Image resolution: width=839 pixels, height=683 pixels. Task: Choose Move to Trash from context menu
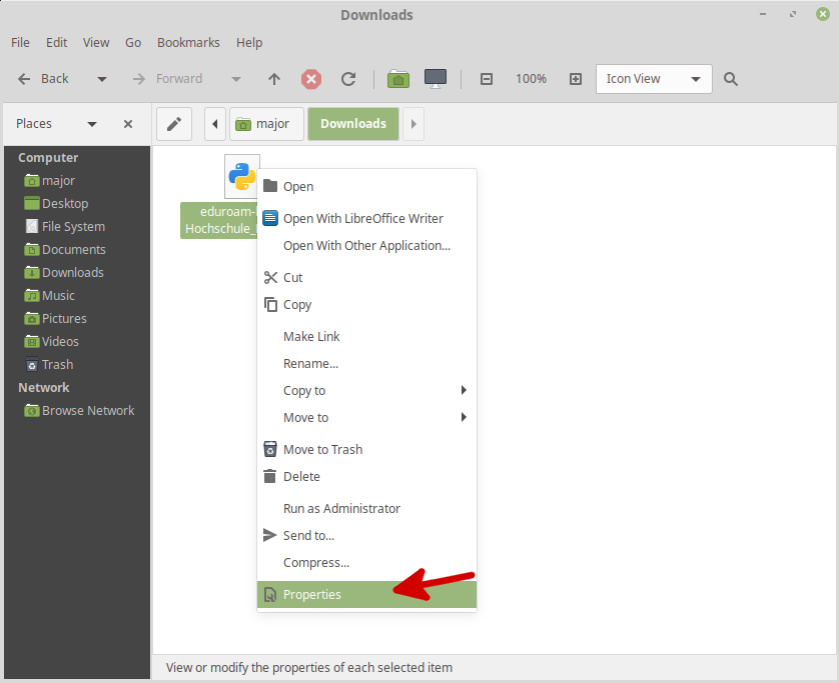pyautogui.click(x=322, y=450)
